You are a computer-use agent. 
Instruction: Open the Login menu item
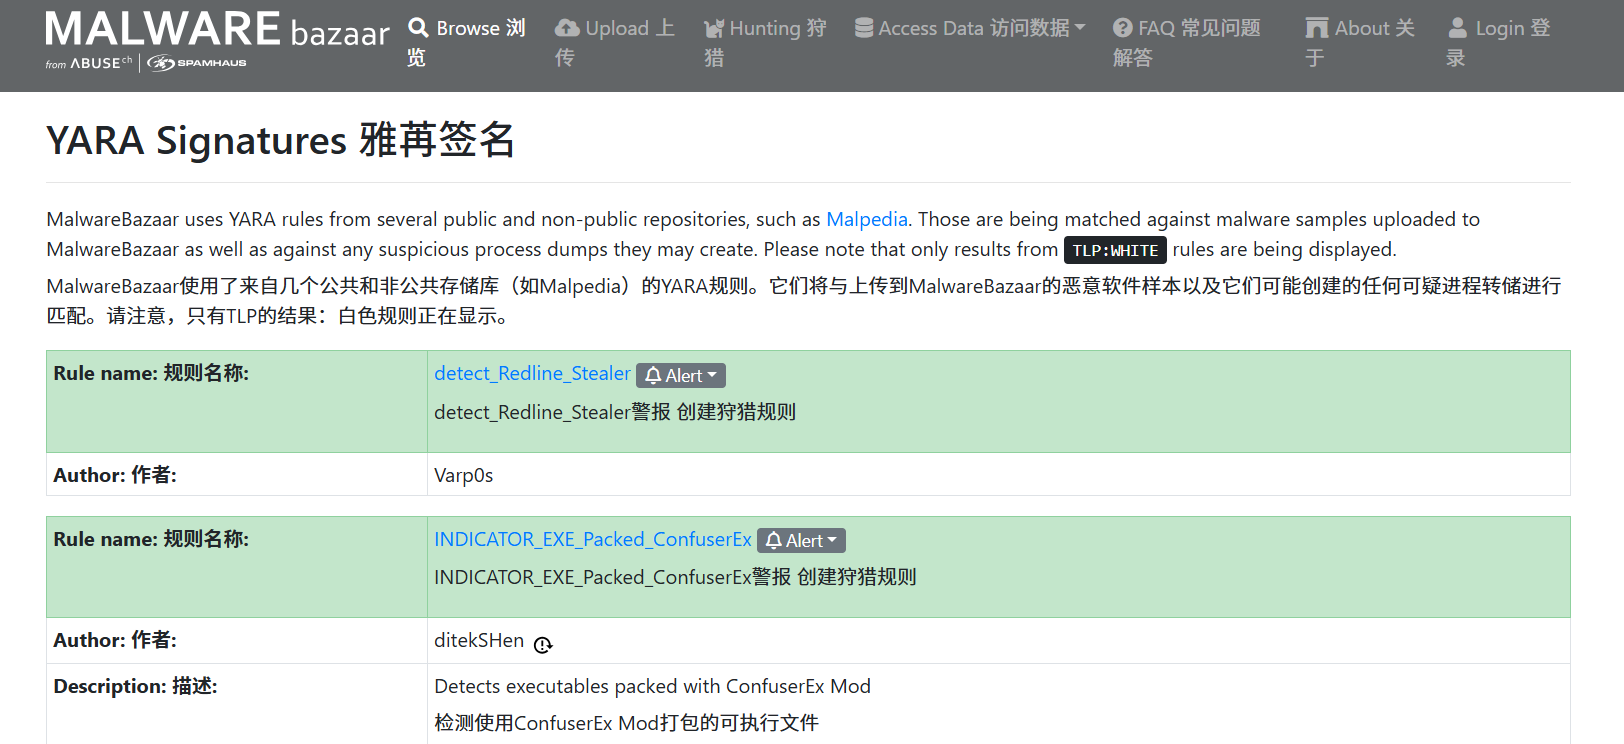[x=1498, y=42]
